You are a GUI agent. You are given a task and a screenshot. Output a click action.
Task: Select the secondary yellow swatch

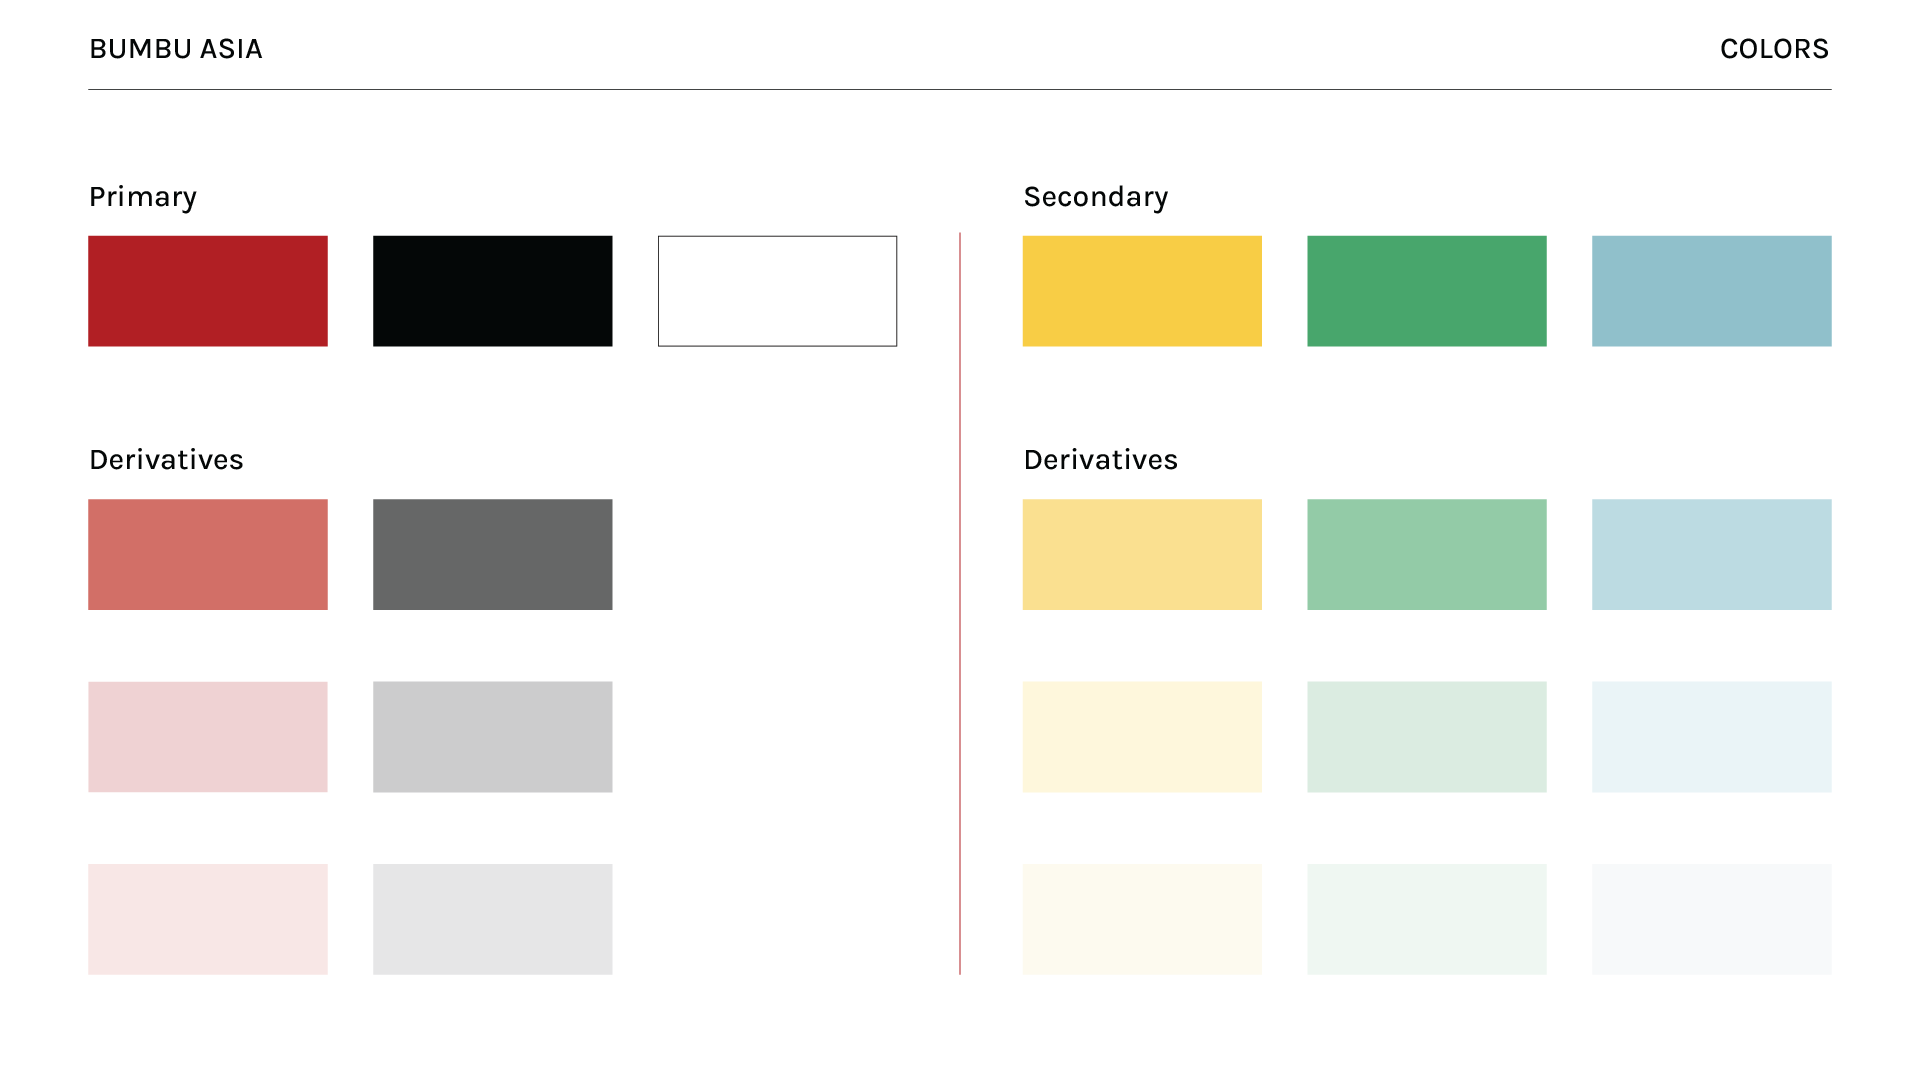[x=1142, y=291]
